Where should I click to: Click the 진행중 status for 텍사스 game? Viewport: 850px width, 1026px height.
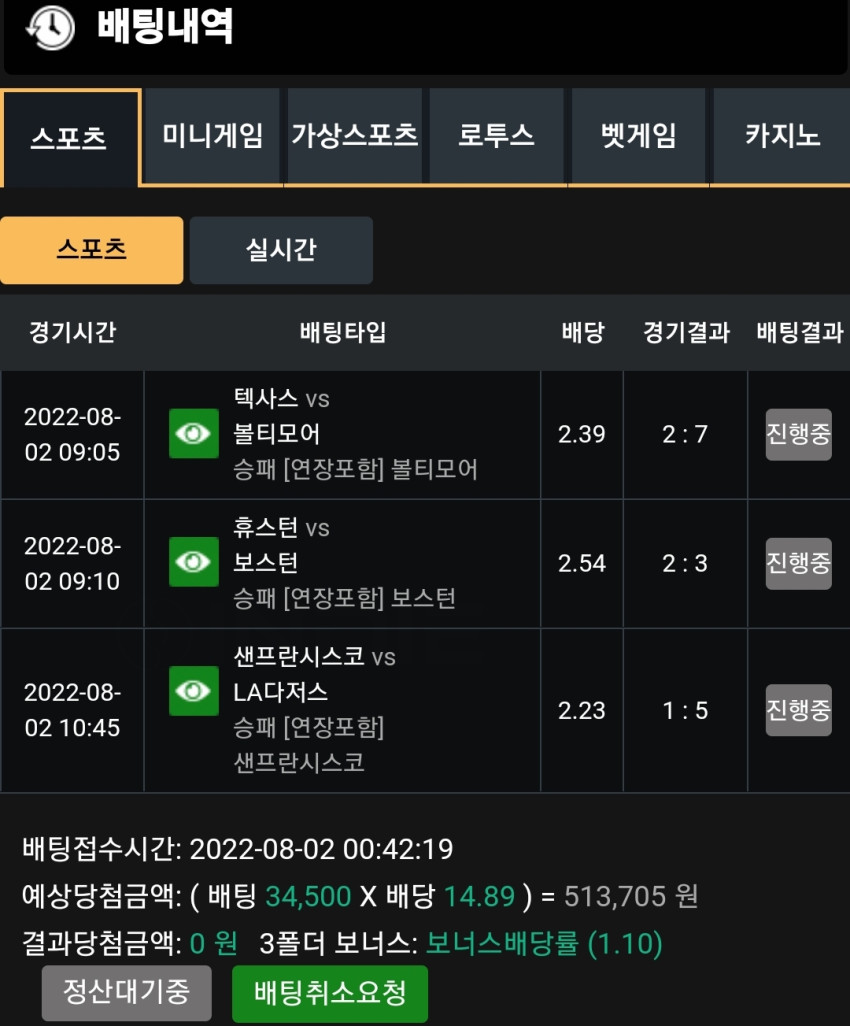click(799, 434)
